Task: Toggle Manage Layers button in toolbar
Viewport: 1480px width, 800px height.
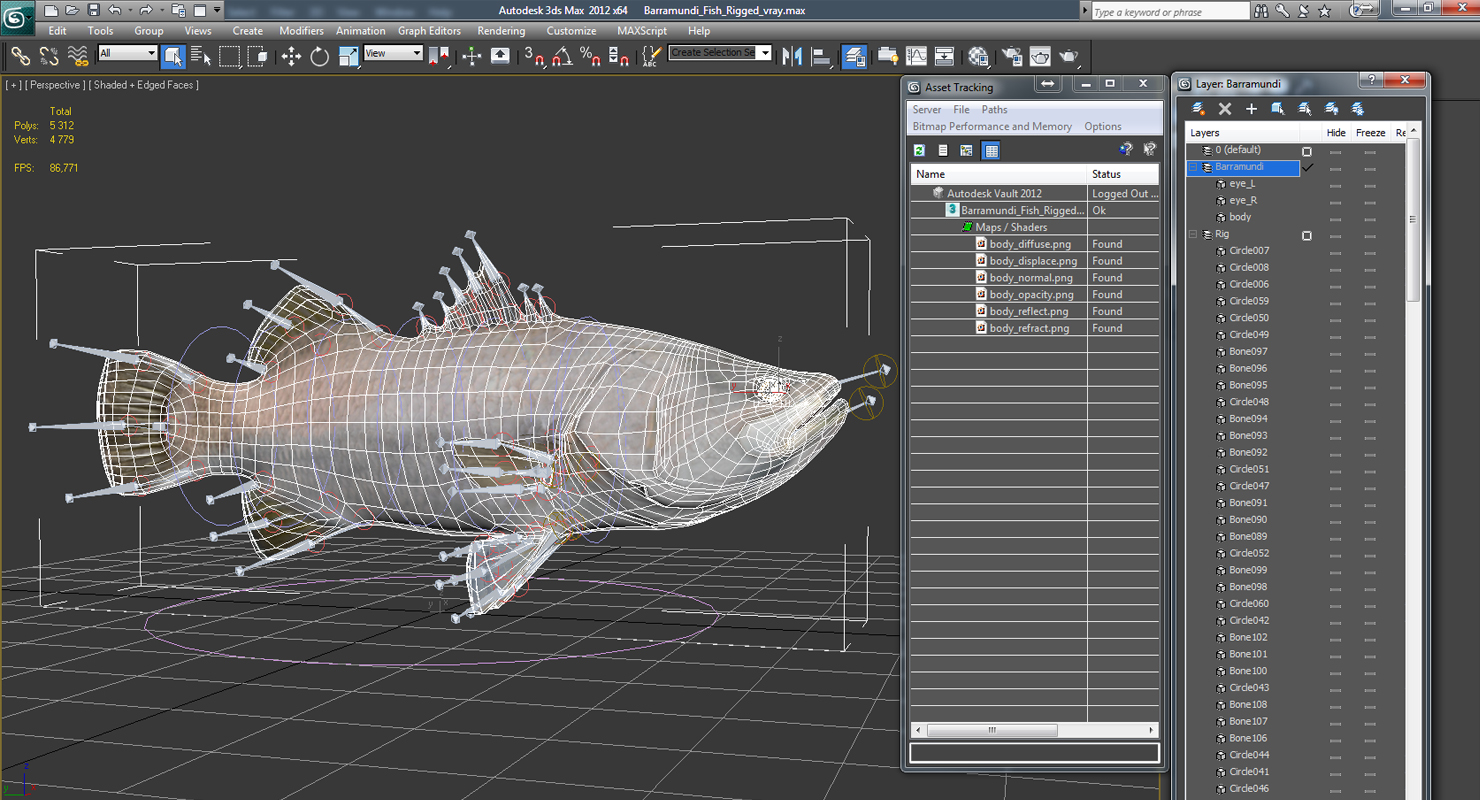Action: [x=855, y=56]
